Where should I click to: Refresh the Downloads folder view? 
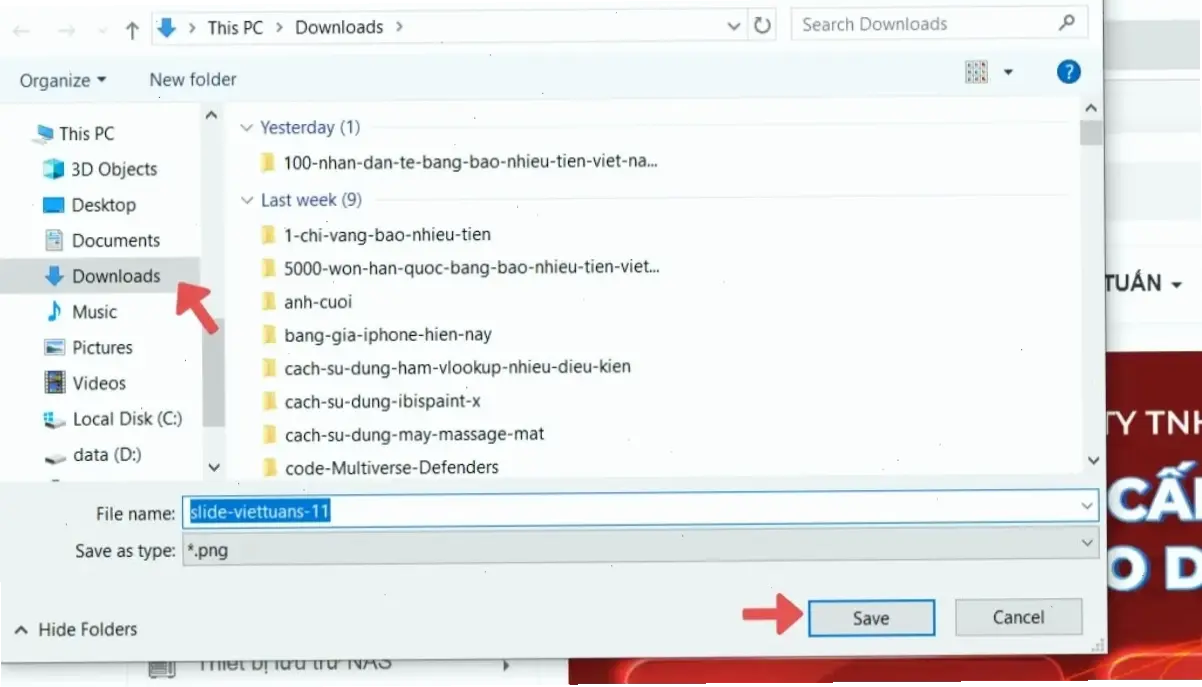(763, 27)
